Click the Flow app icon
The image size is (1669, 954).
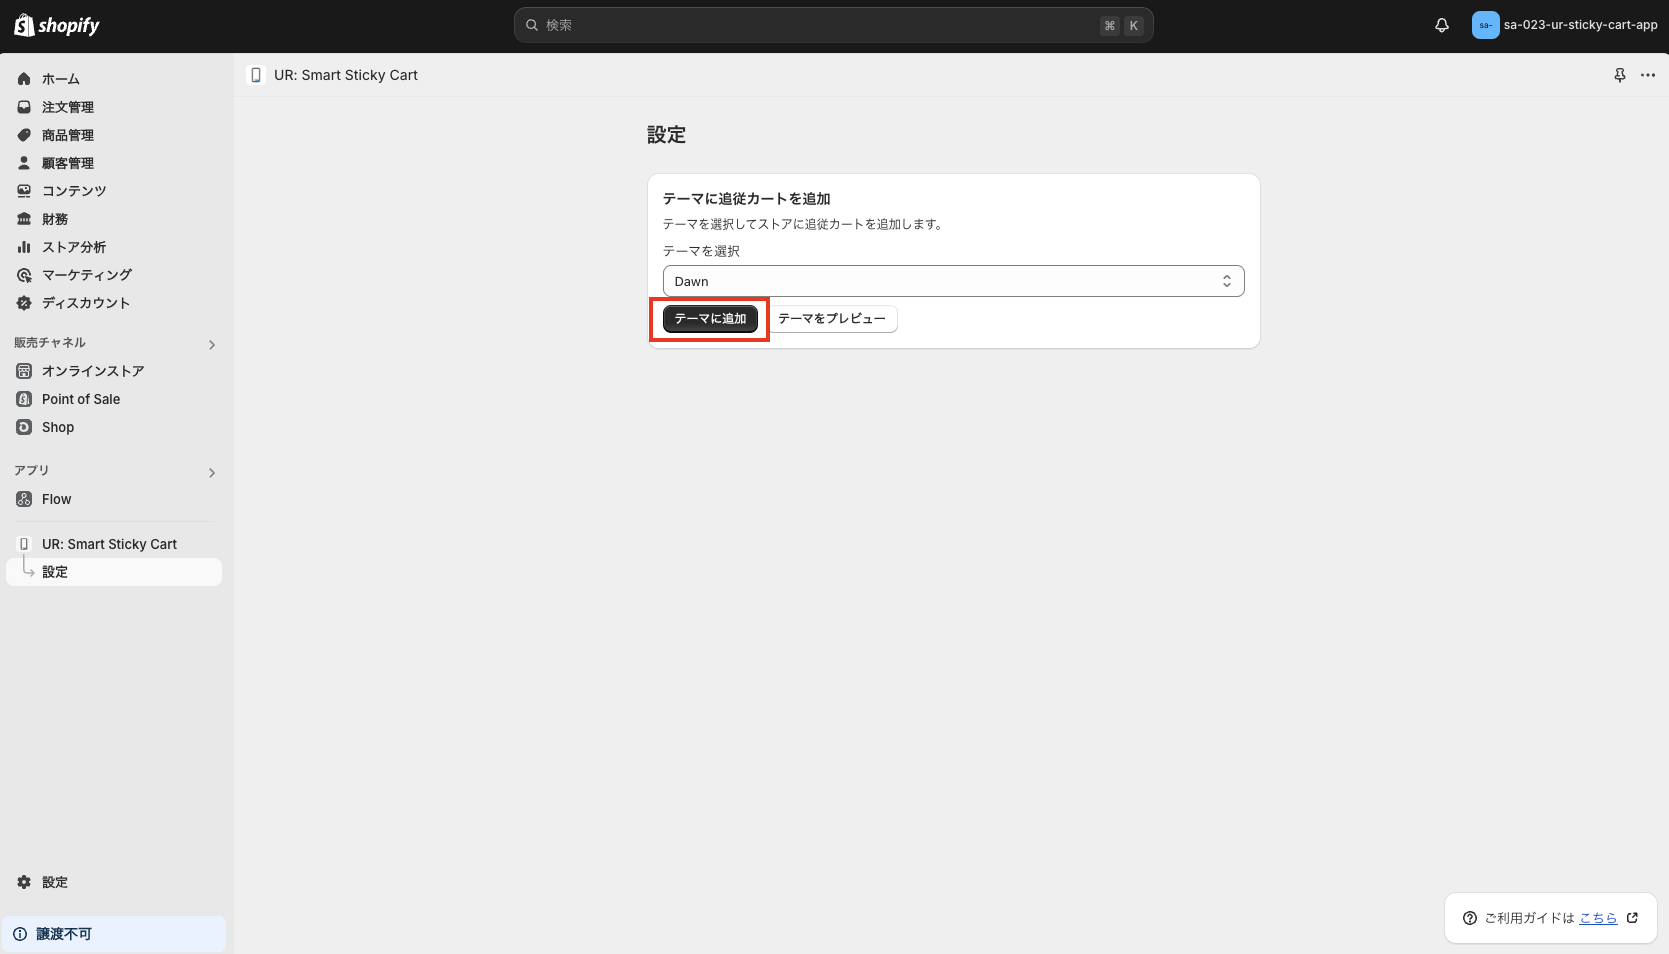(24, 499)
